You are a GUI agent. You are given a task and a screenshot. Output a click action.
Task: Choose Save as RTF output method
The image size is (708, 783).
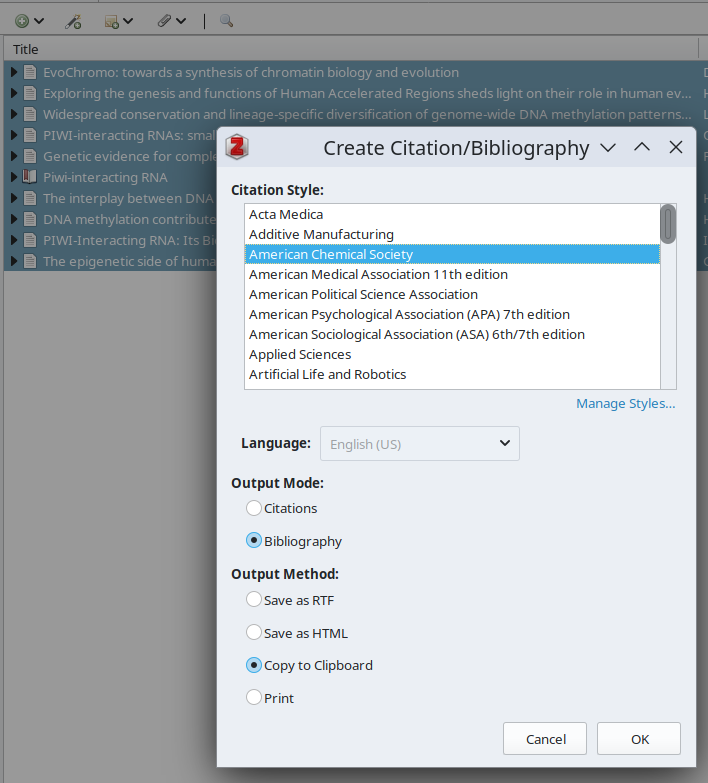(x=254, y=599)
